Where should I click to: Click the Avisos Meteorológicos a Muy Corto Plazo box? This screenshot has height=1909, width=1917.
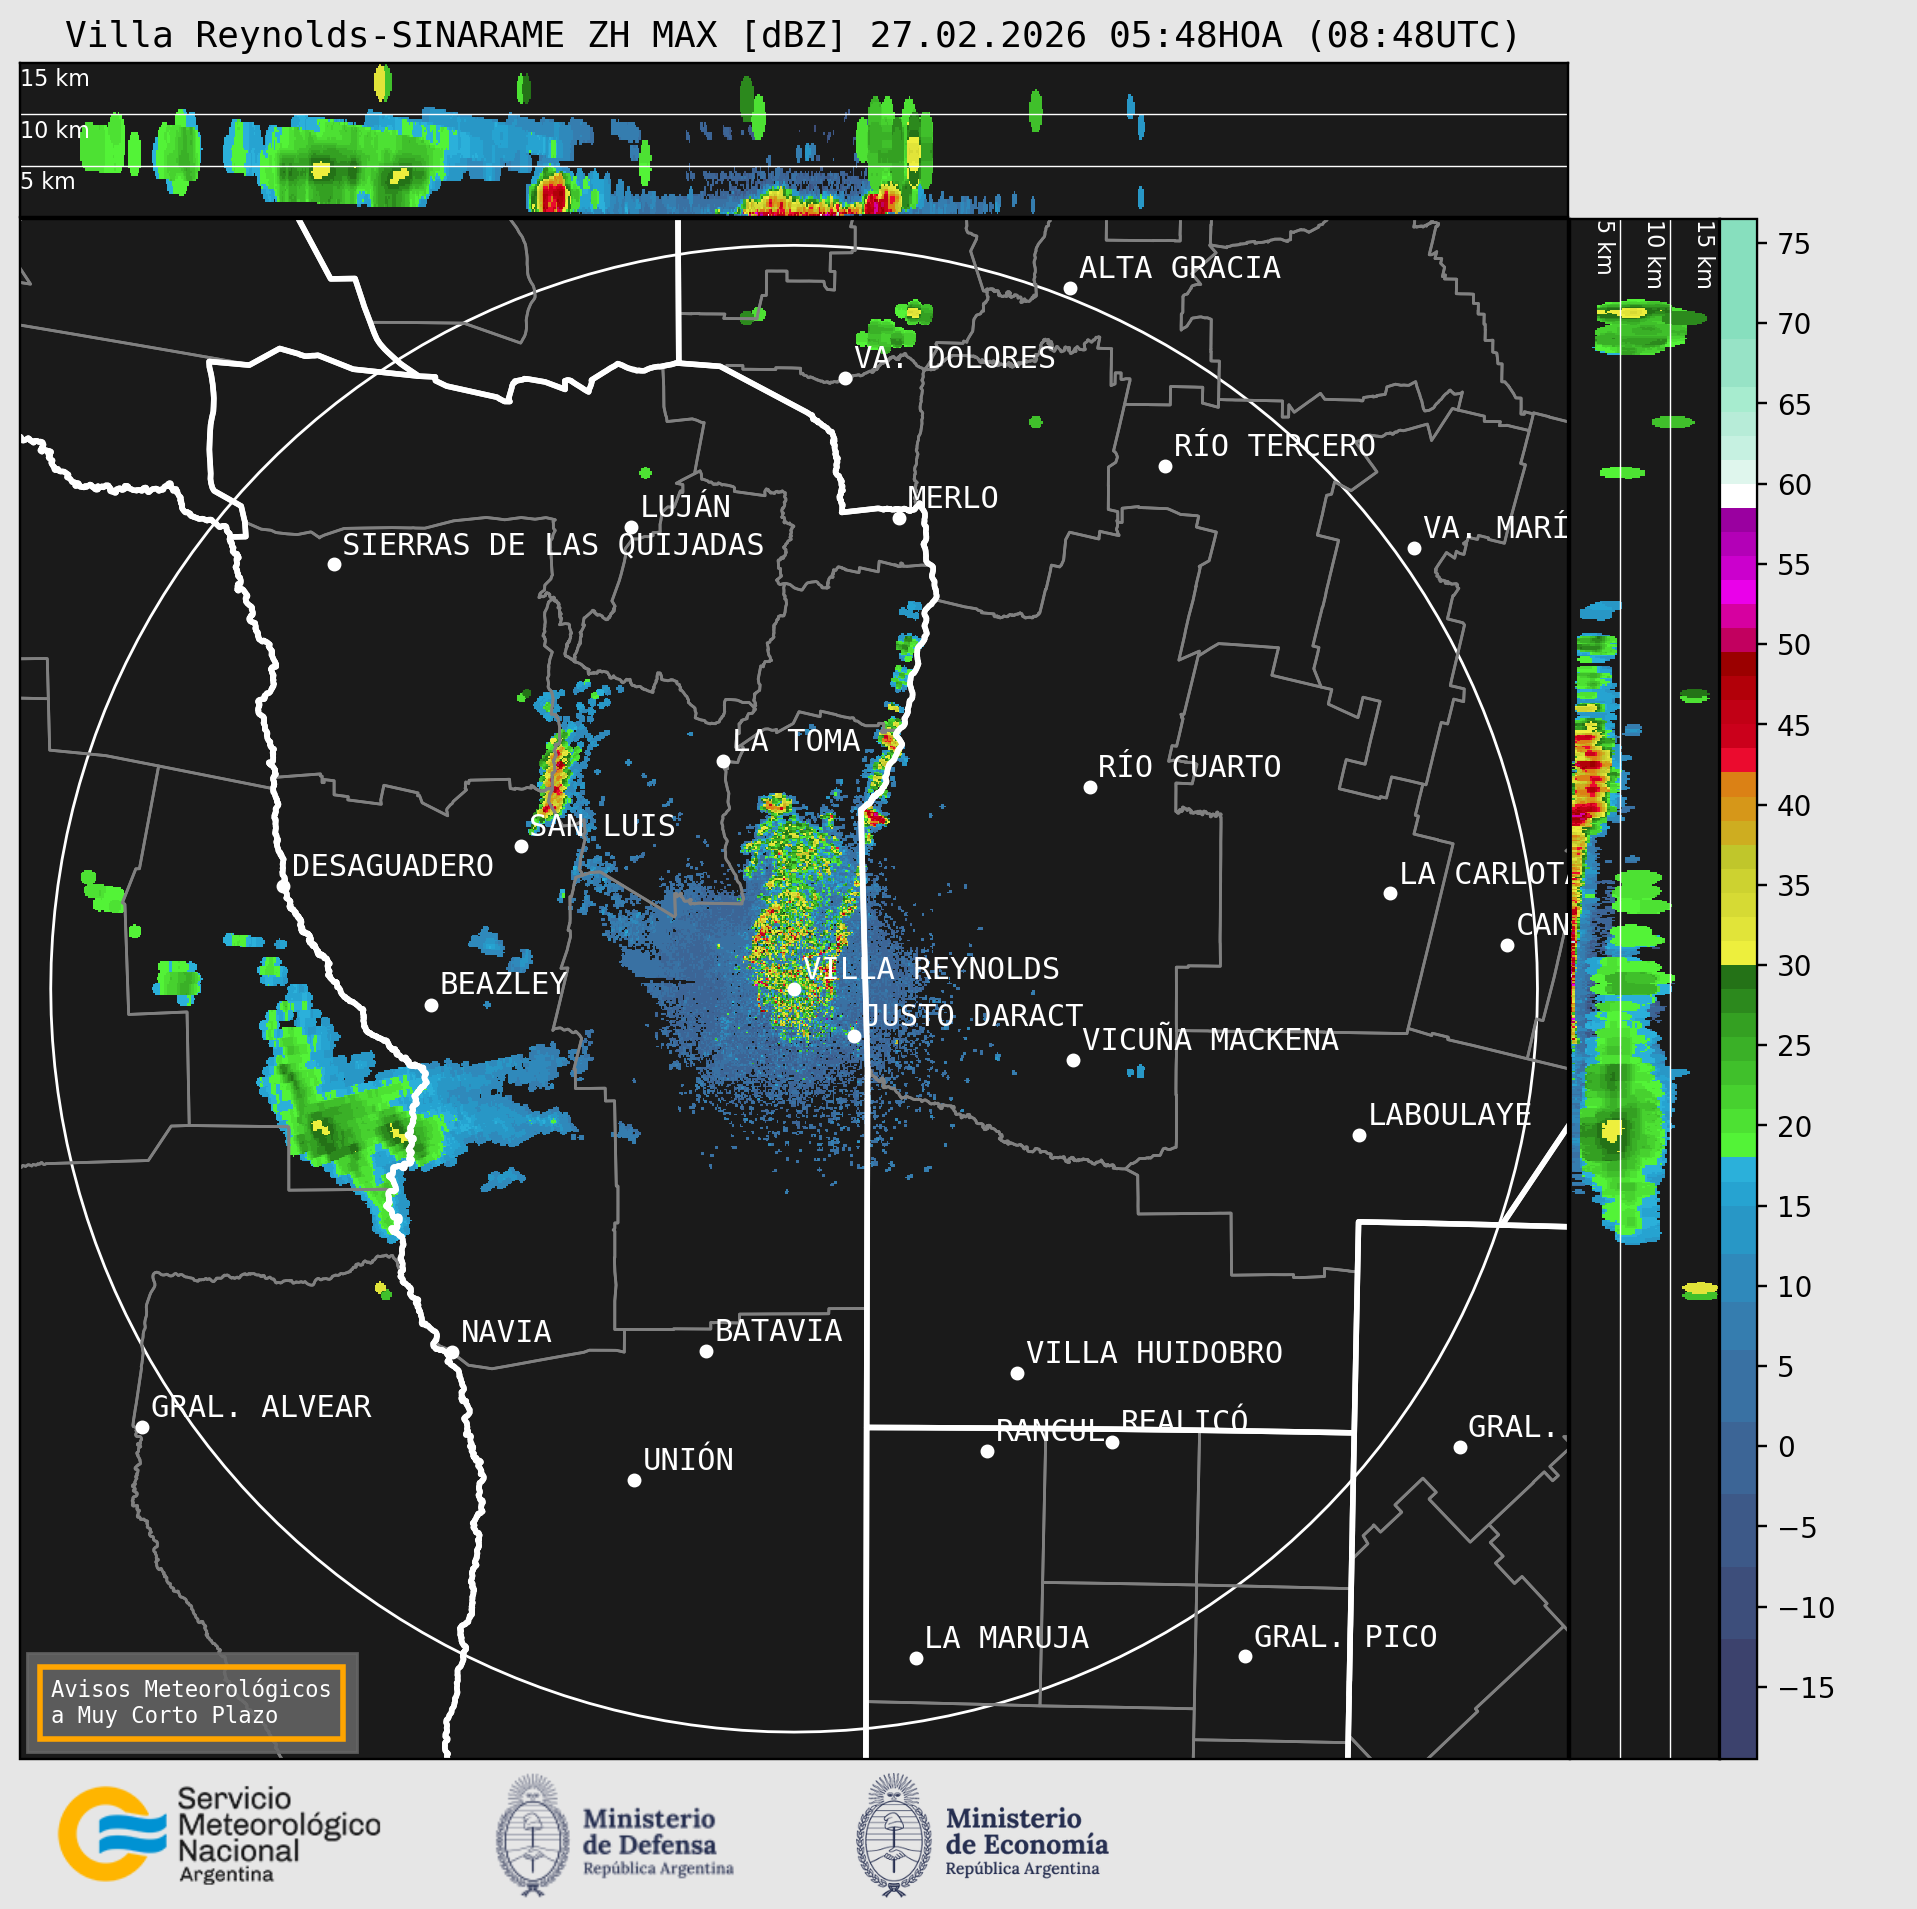pyautogui.click(x=191, y=1702)
